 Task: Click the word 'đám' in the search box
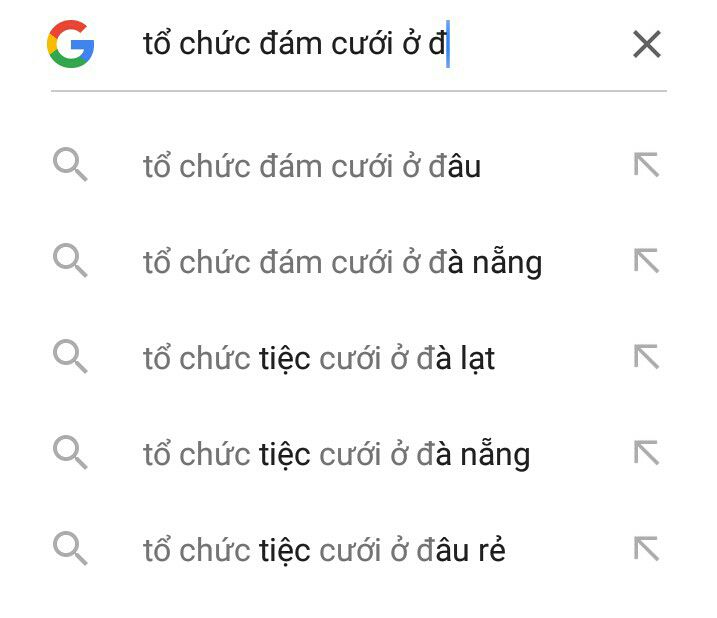[291, 43]
